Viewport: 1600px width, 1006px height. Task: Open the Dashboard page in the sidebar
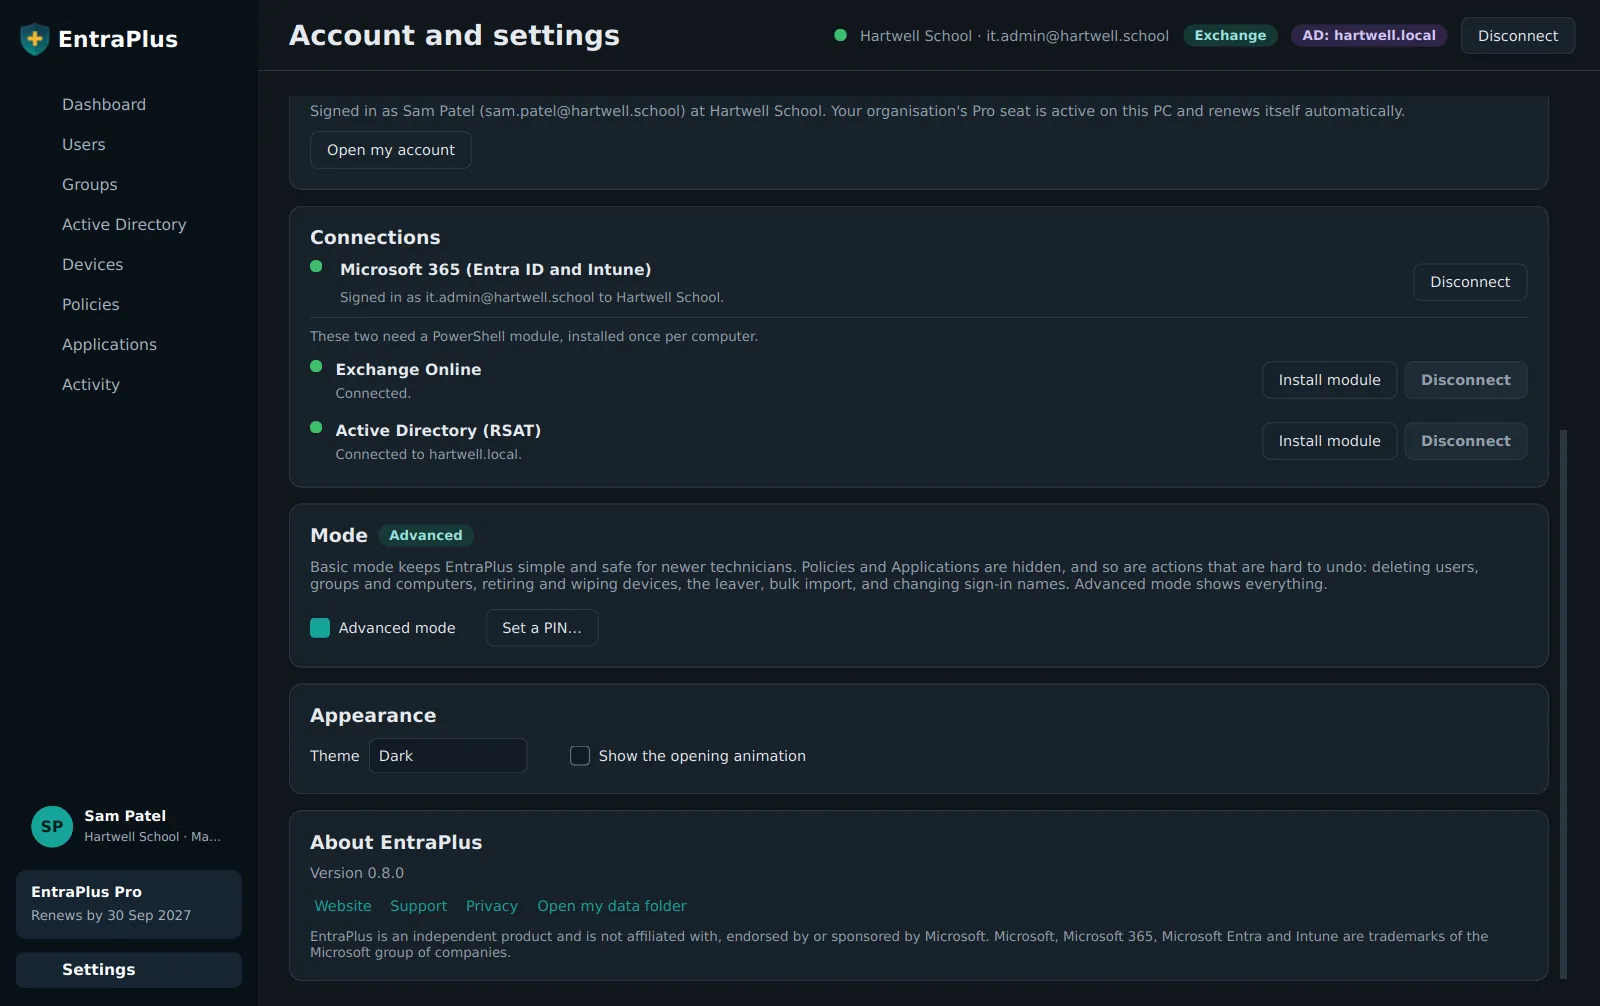(104, 105)
